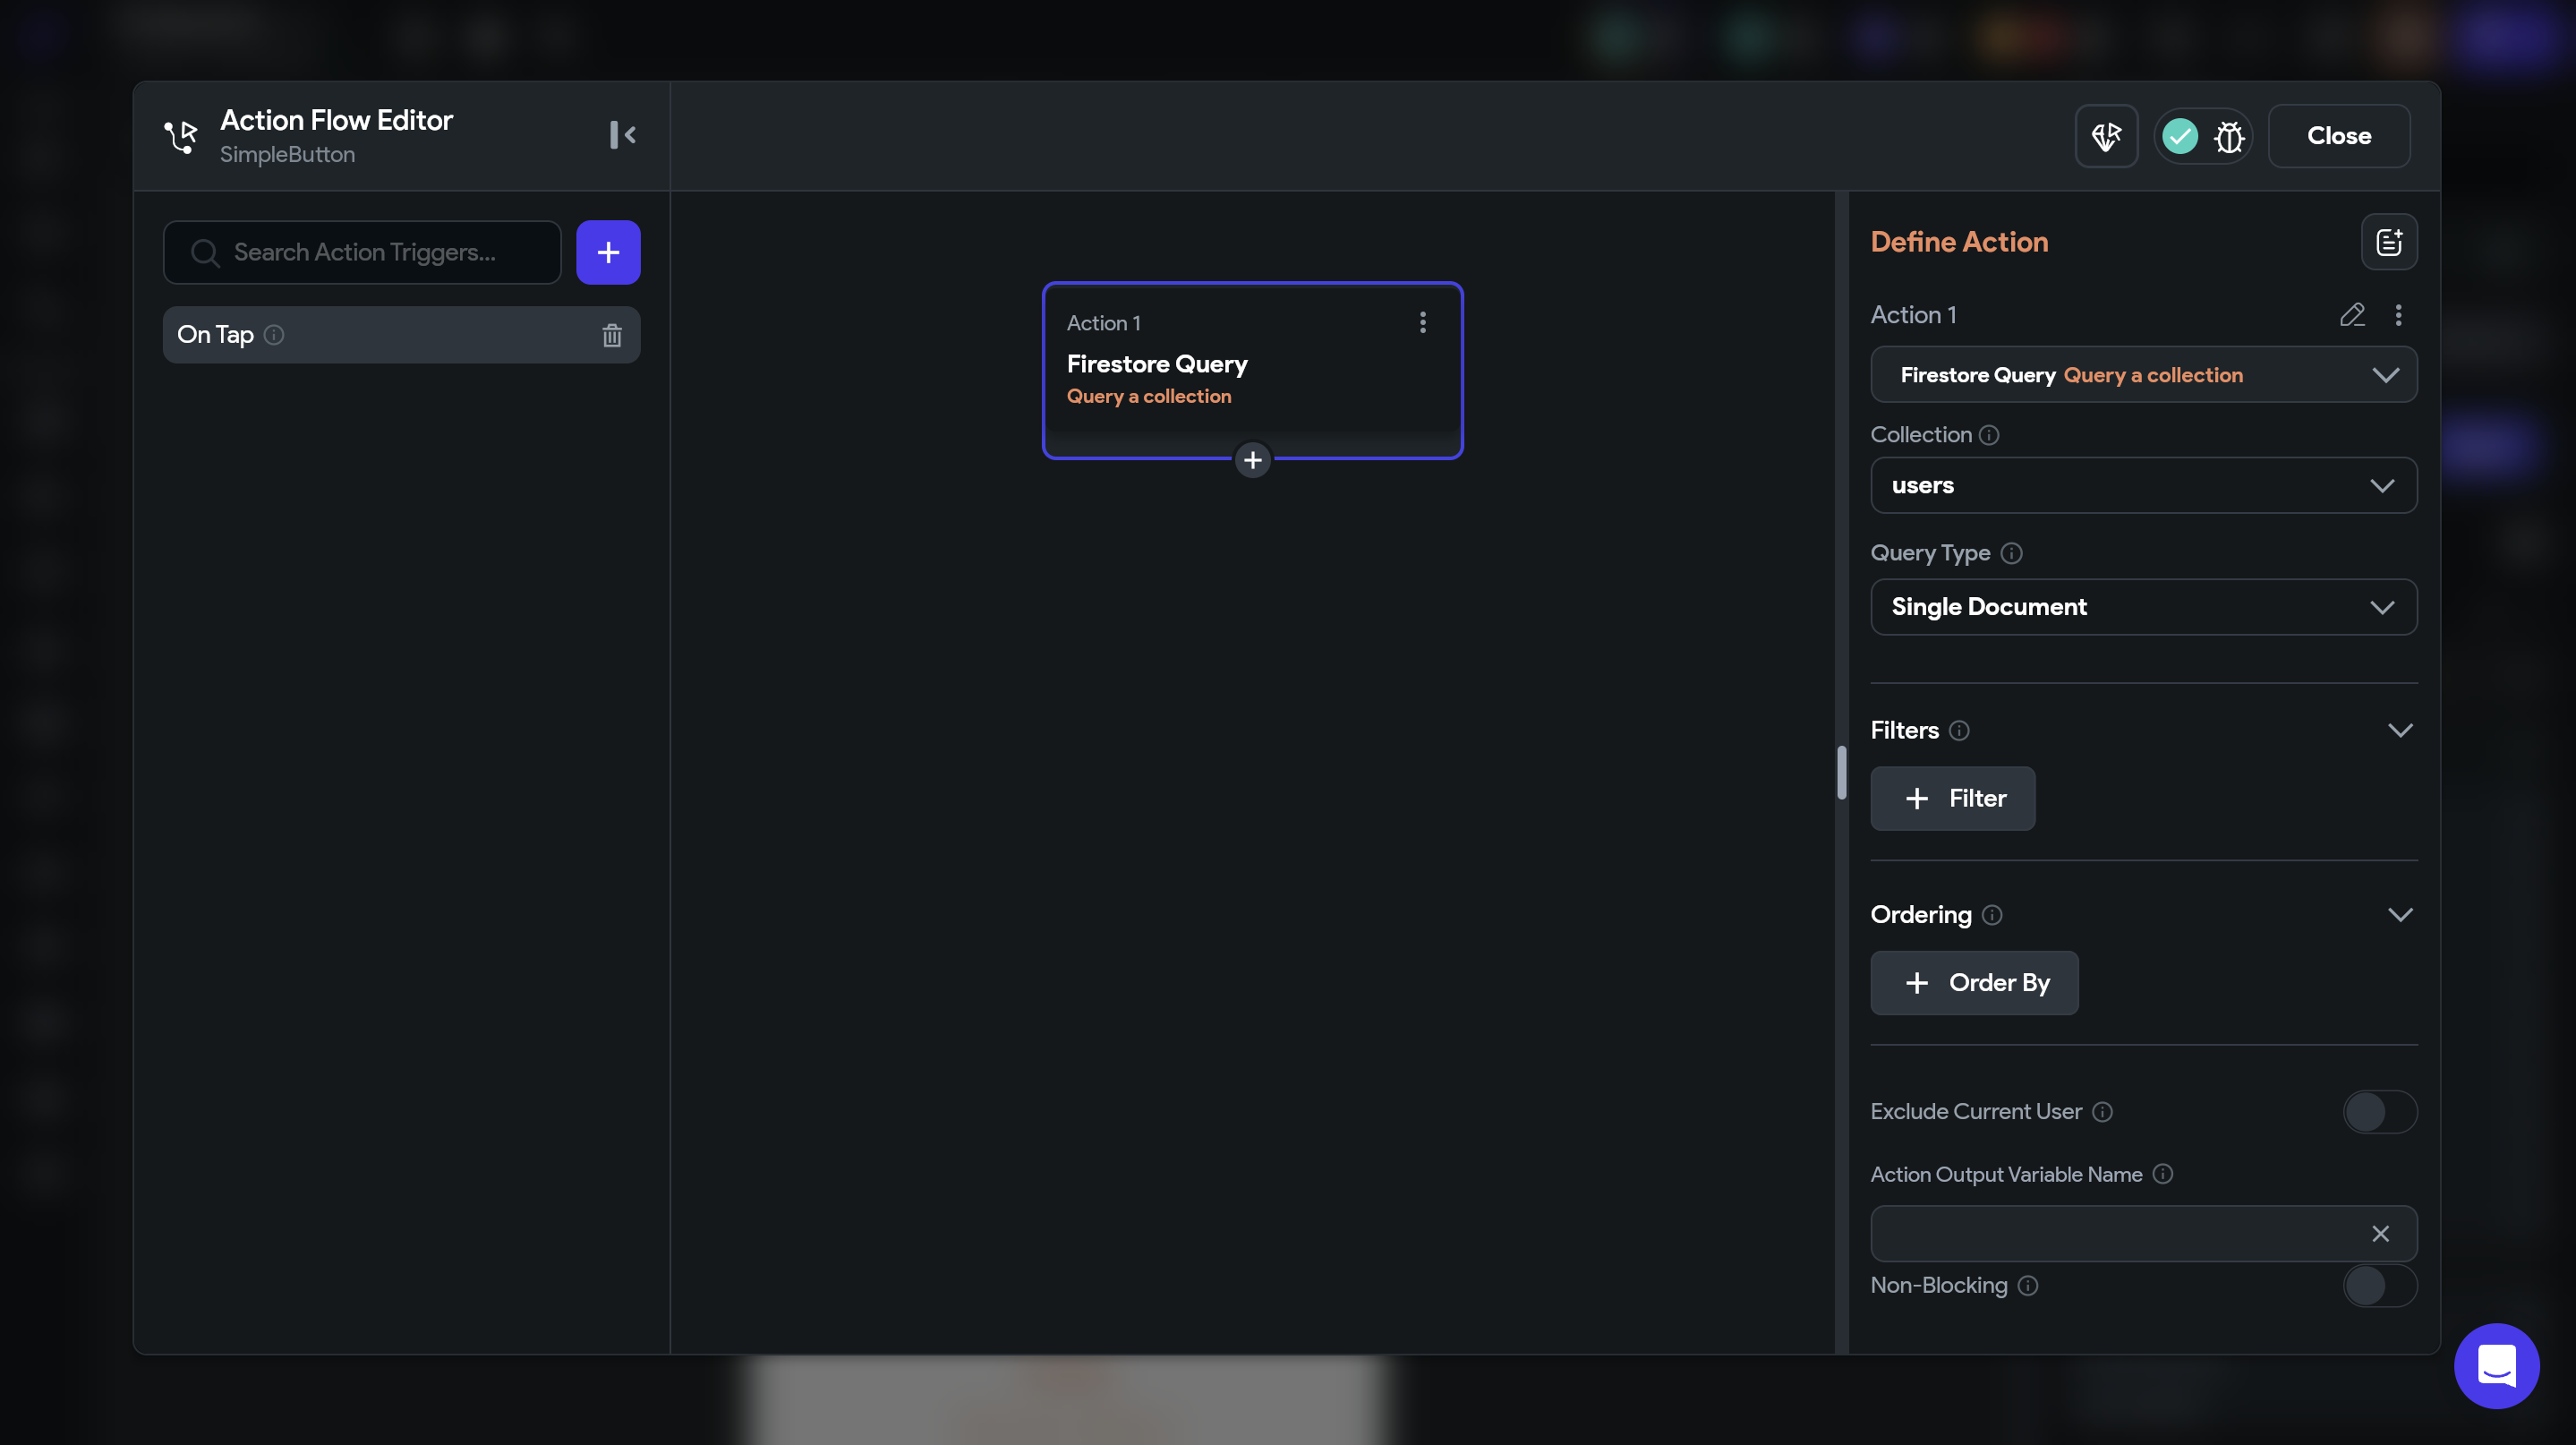Collapse the left trigger panel sidebar
Image resolution: width=2576 pixels, height=1445 pixels.
click(622, 135)
